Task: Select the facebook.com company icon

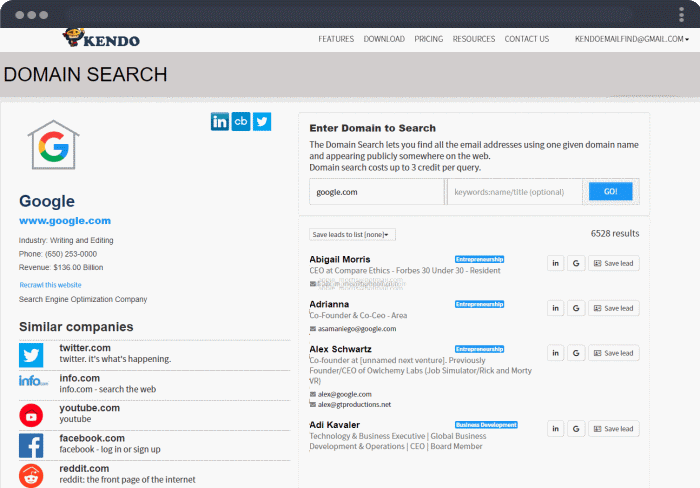Action: (31, 445)
